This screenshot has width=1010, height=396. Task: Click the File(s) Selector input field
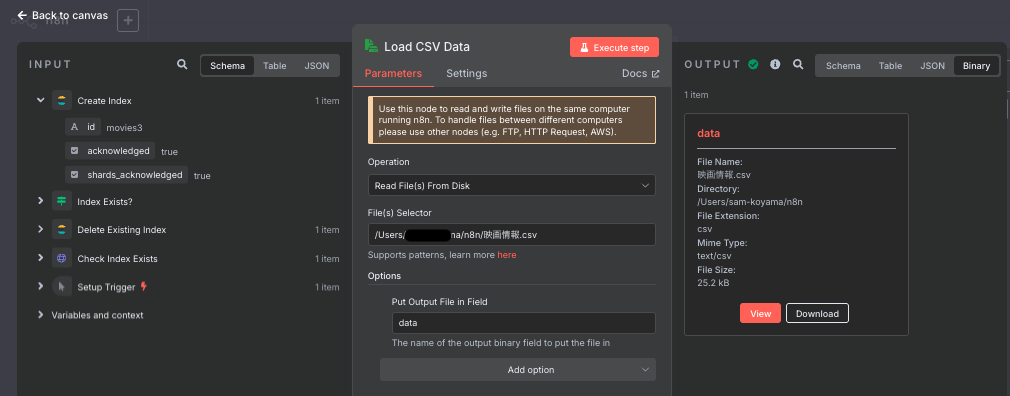(x=511, y=234)
